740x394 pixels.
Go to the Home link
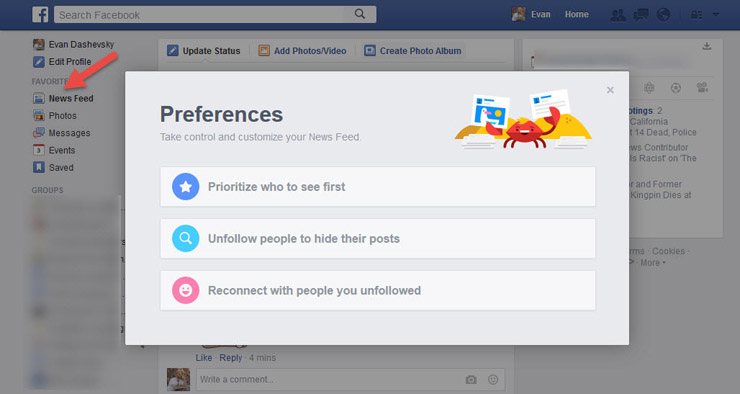tap(576, 15)
